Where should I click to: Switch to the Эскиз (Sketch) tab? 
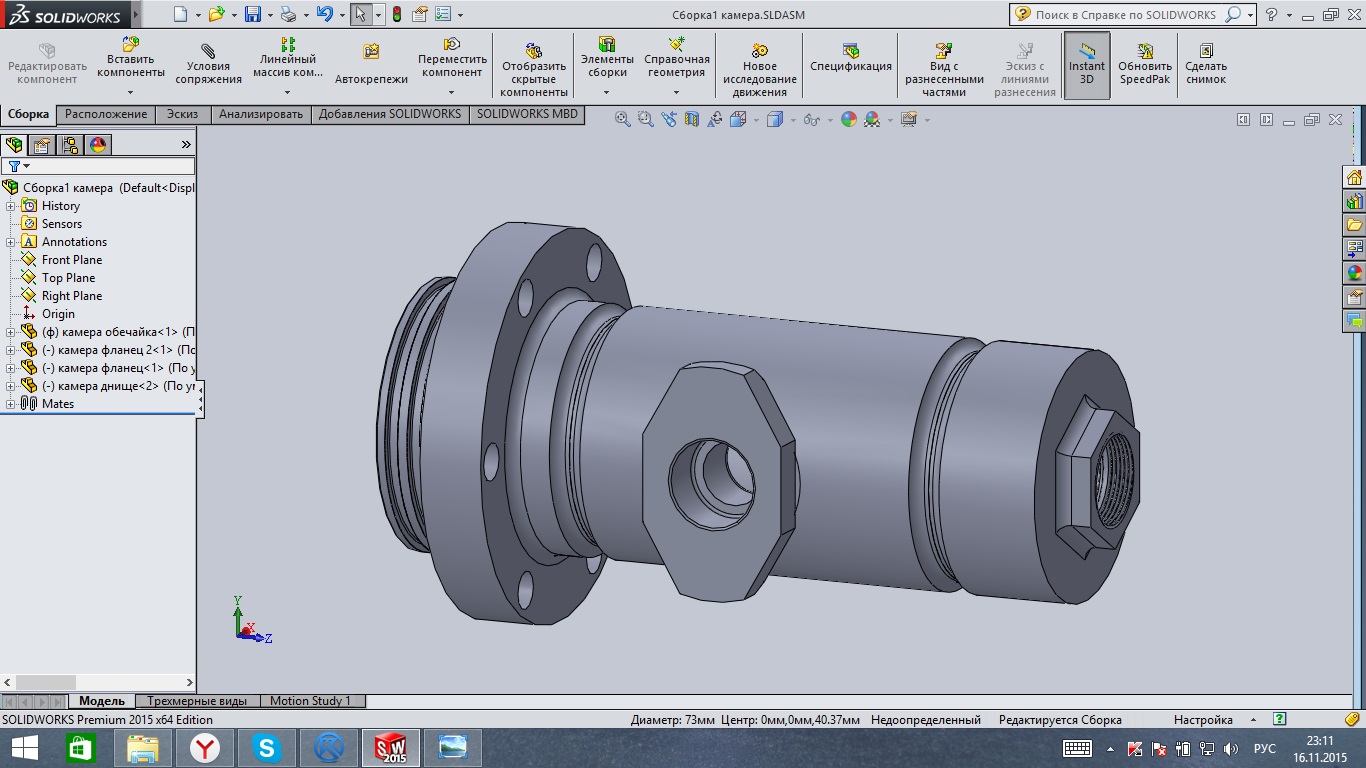click(182, 114)
